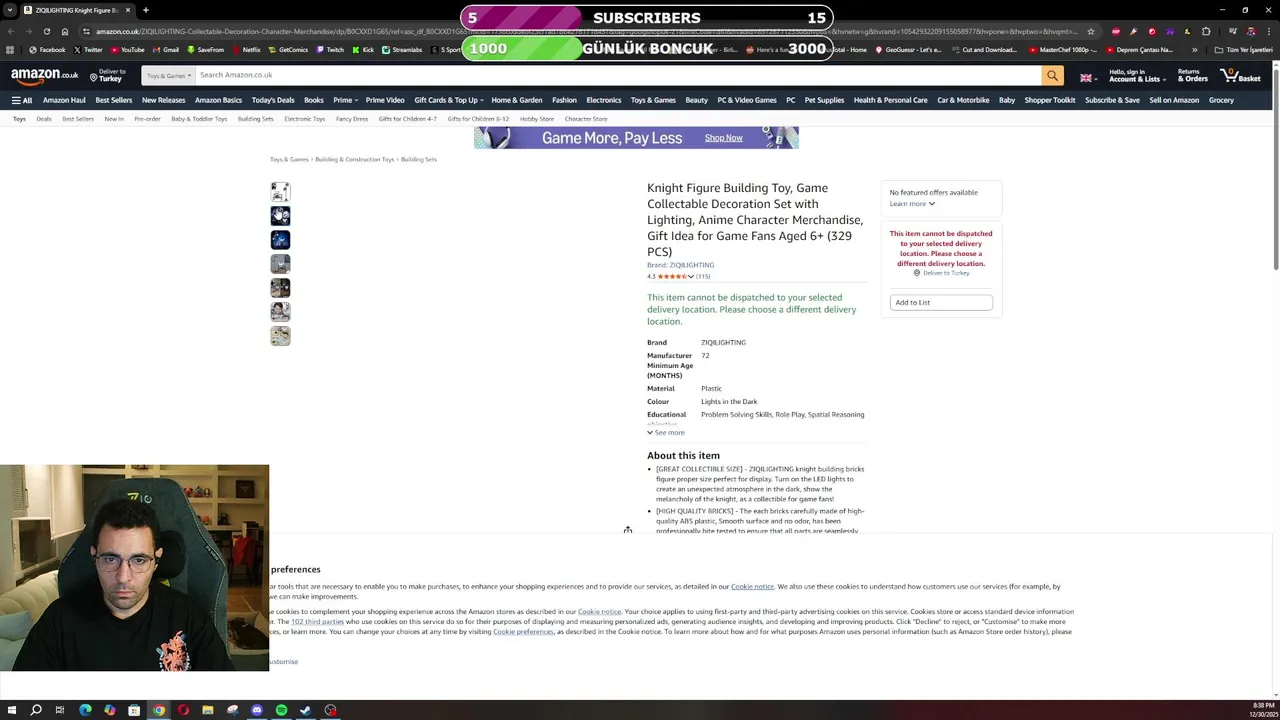The height and width of the screenshot is (720, 1280).
Task: Open Spotify from the taskbar
Action: [x=281, y=710]
